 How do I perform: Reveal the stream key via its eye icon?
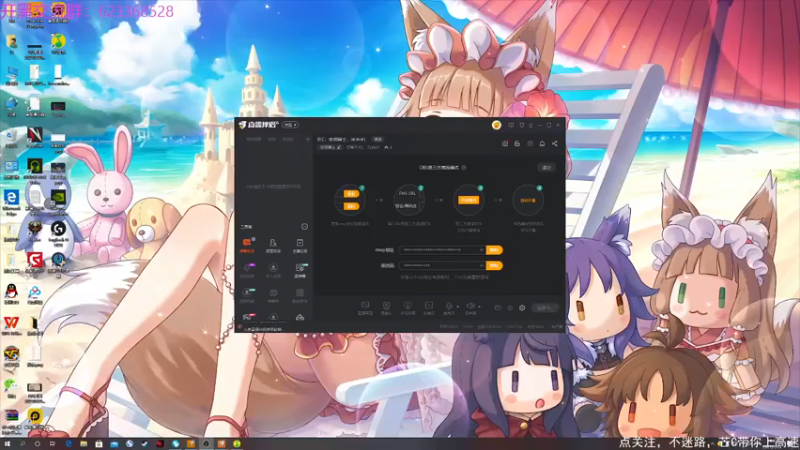pyautogui.click(x=481, y=266)
